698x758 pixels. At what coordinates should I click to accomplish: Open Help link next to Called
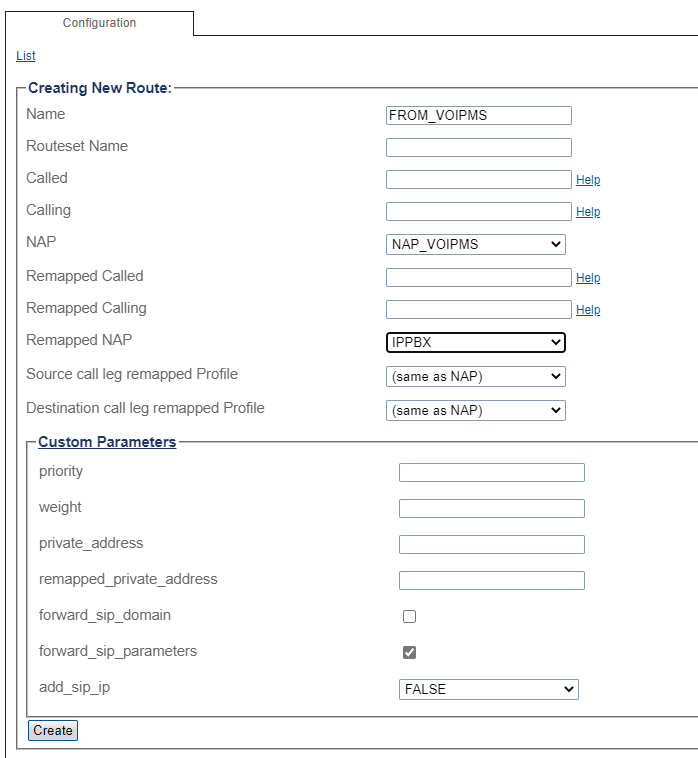(588, 180)
